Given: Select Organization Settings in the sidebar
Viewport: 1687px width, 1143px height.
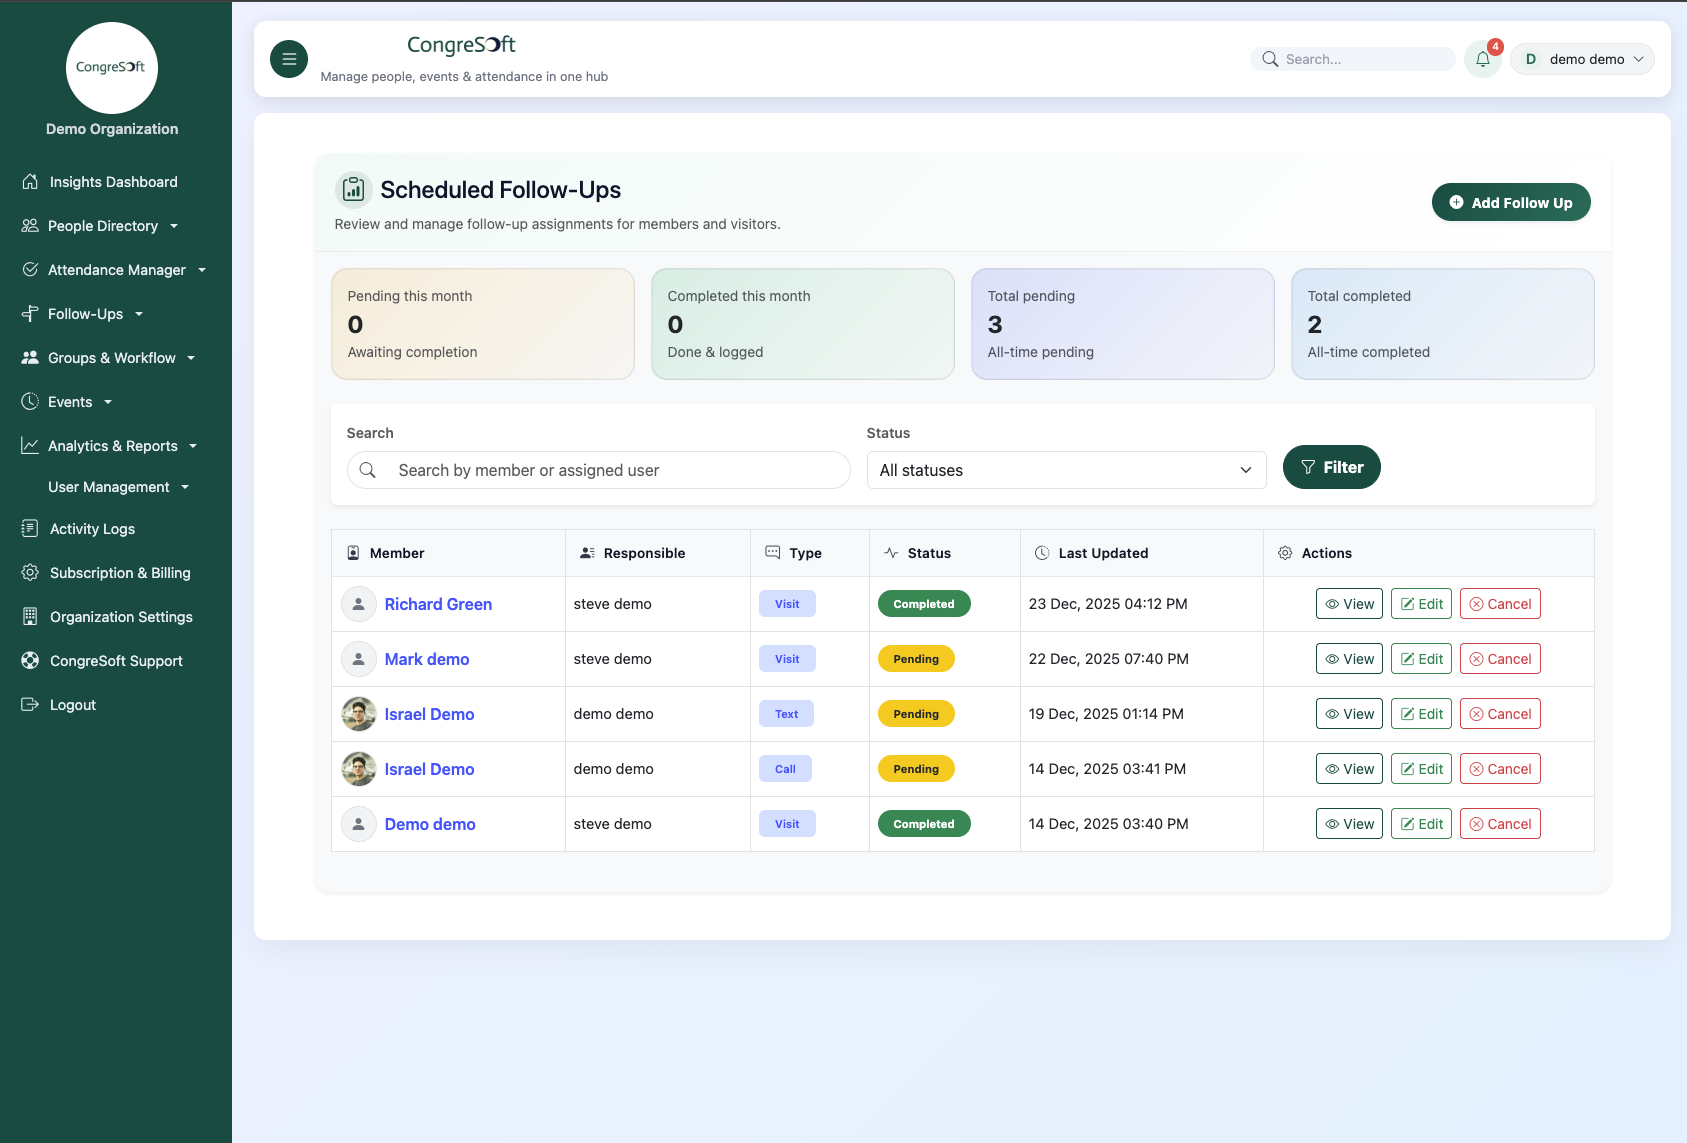Looking at the screenshot, I should coord(120,617).
